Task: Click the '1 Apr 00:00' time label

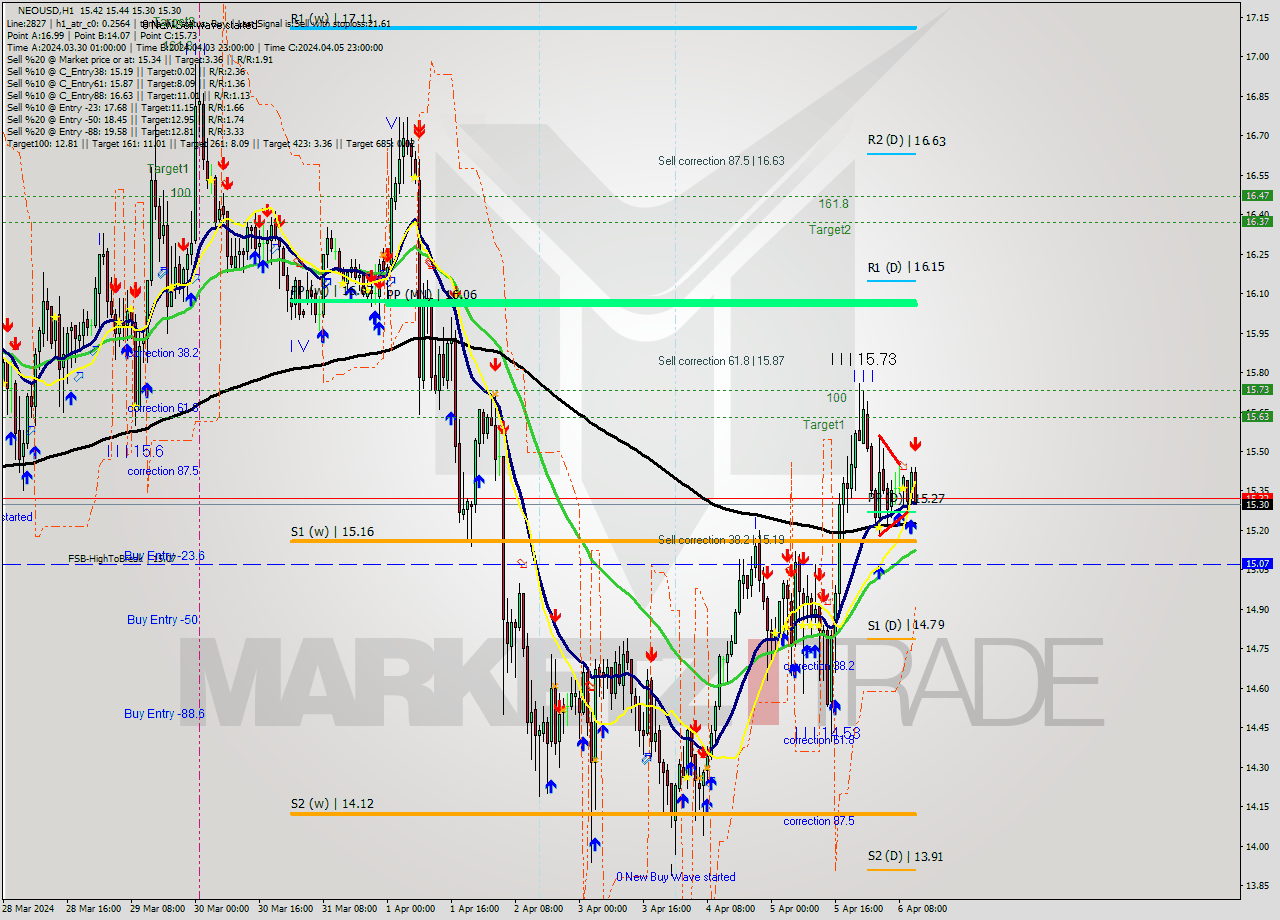Action: click(410, 909)
